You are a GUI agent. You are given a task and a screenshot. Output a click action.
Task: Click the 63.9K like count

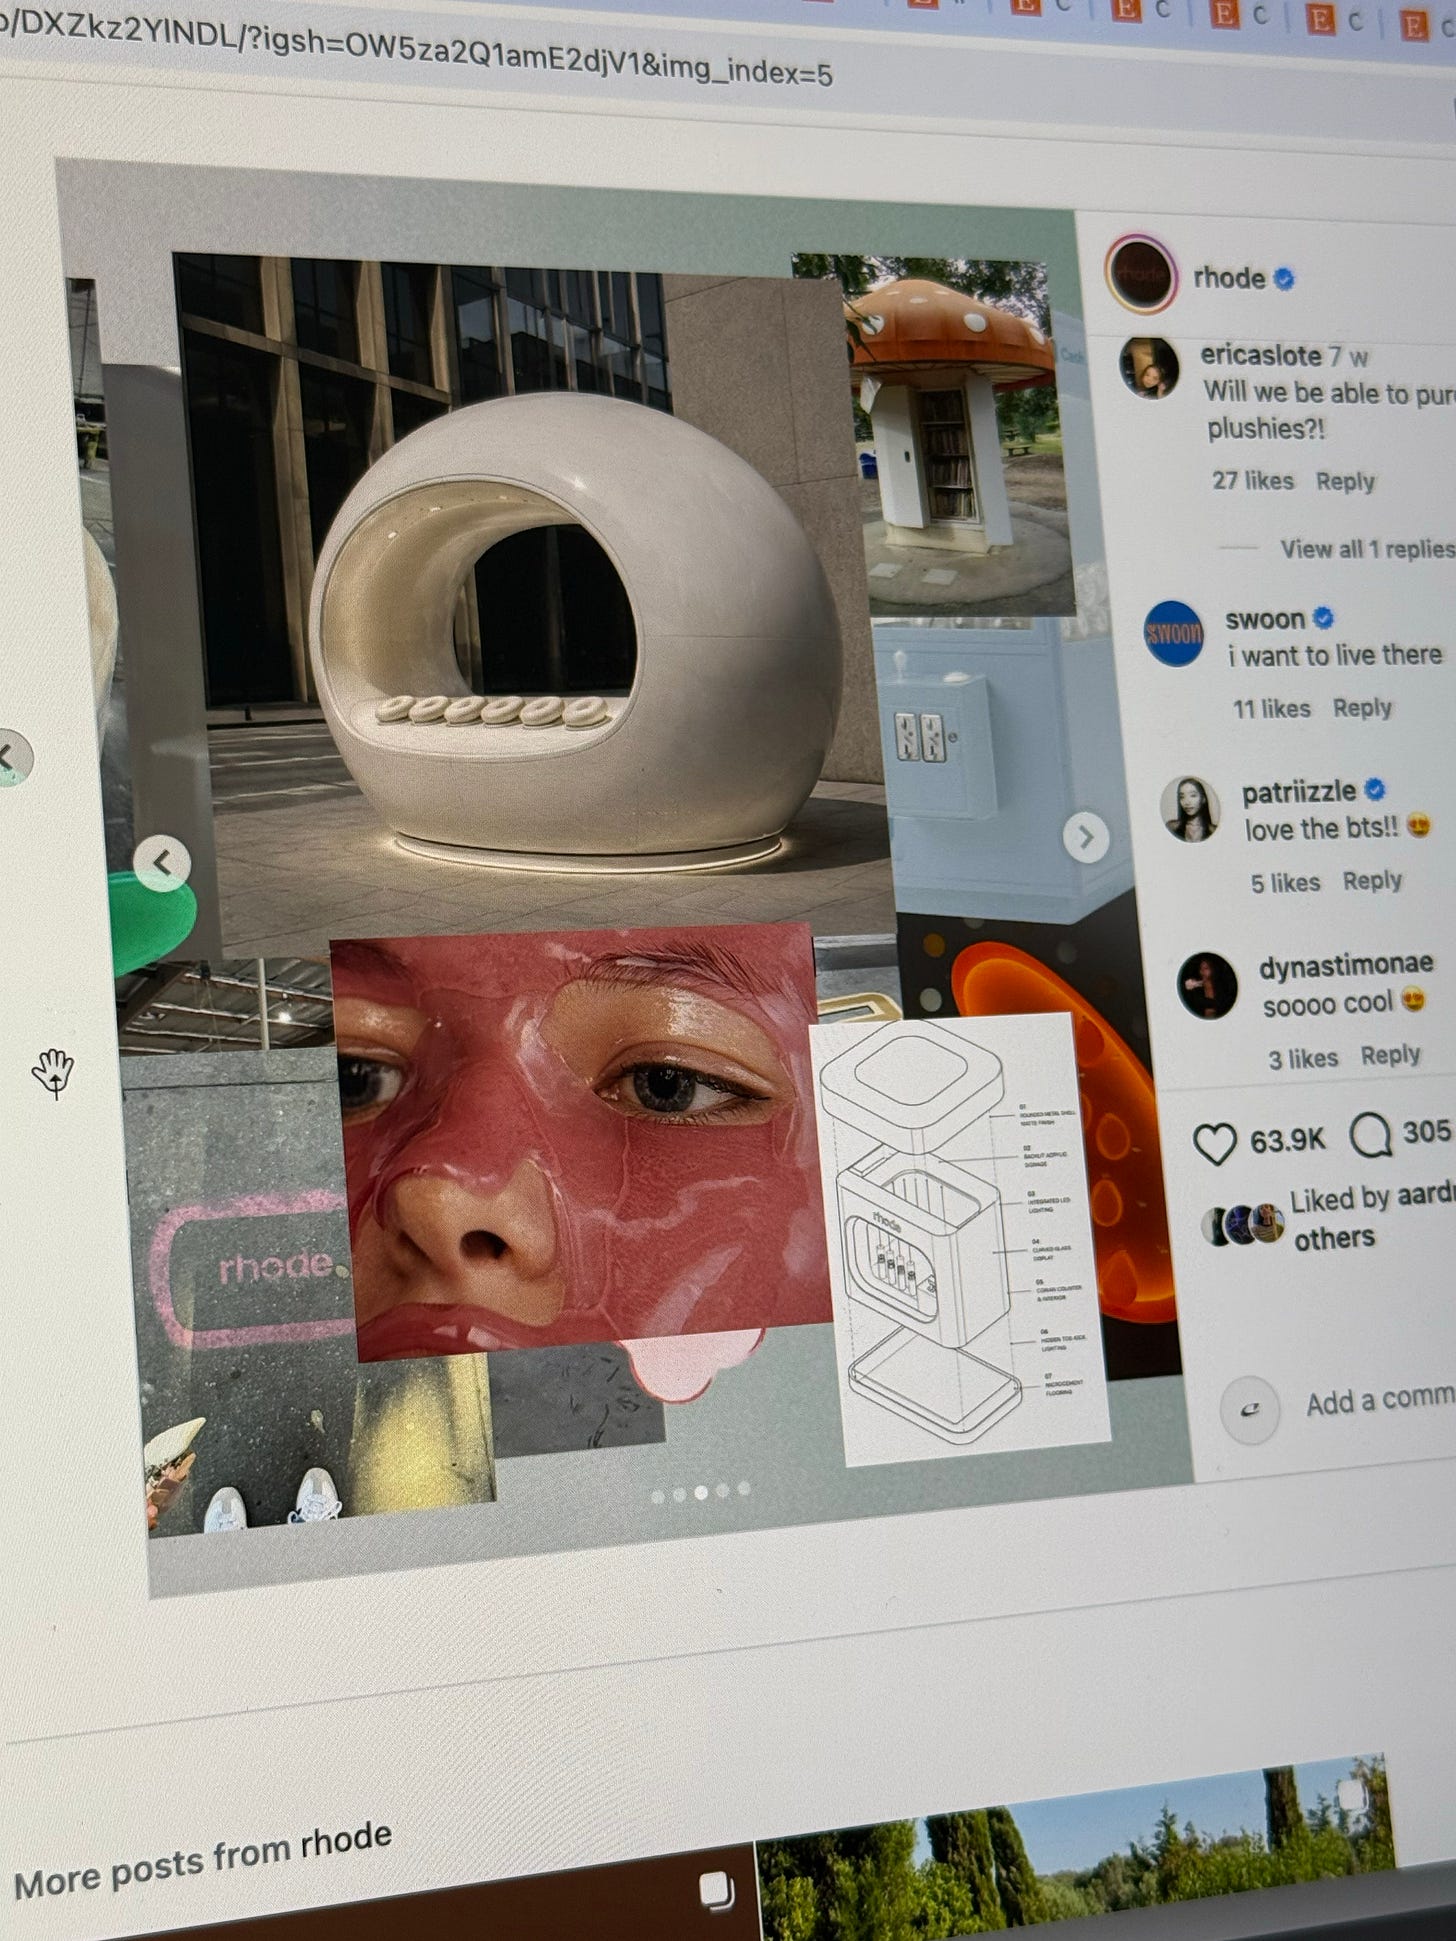[1287, 1140]
